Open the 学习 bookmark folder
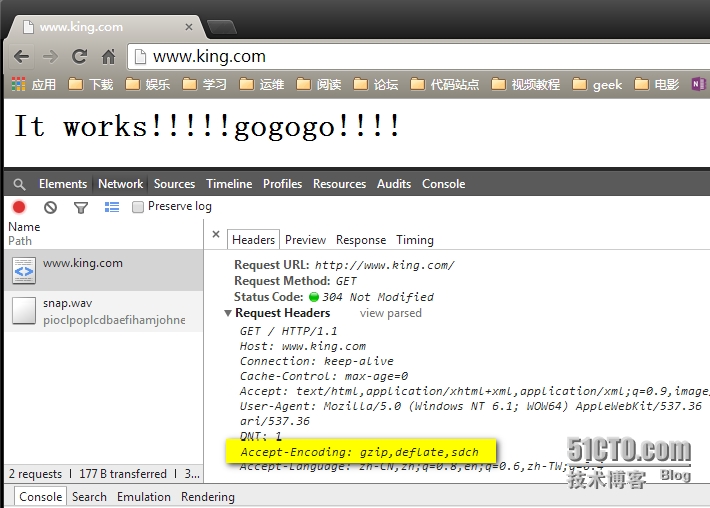This screenshot has height=508, width=710. click(x=204, y=84)
